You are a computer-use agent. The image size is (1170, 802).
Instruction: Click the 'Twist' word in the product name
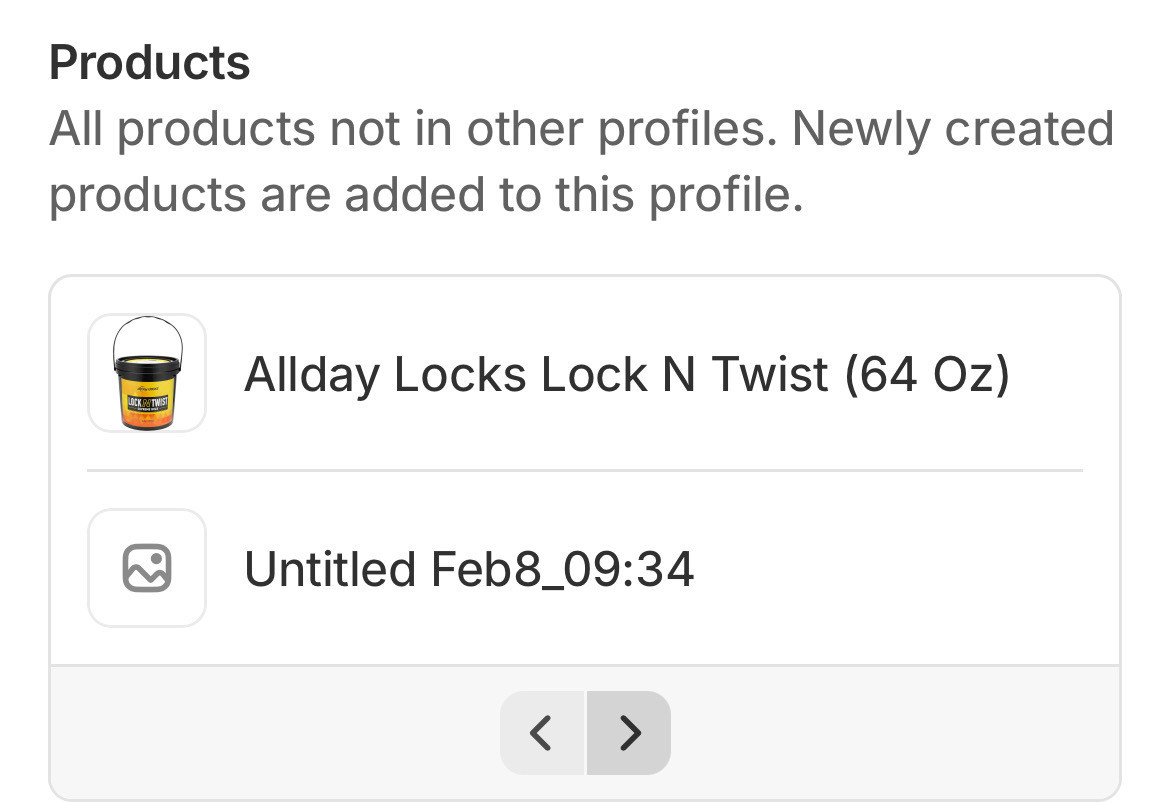click(769, 374)
